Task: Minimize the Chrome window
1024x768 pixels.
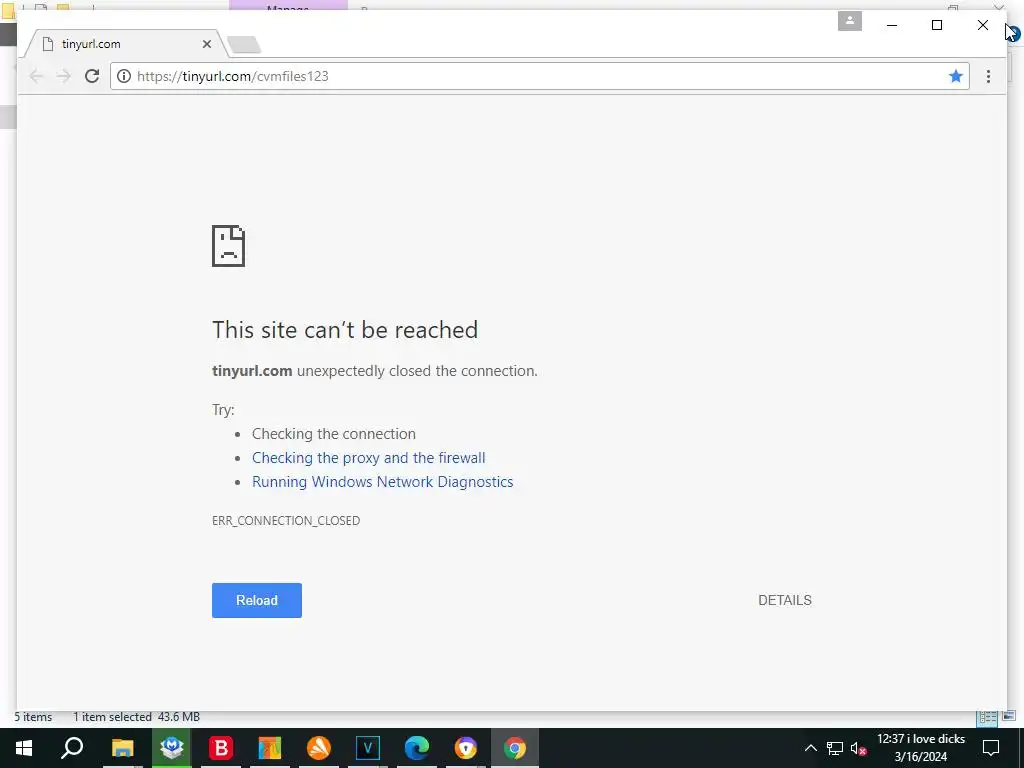Action: click(x=892, y=25)
